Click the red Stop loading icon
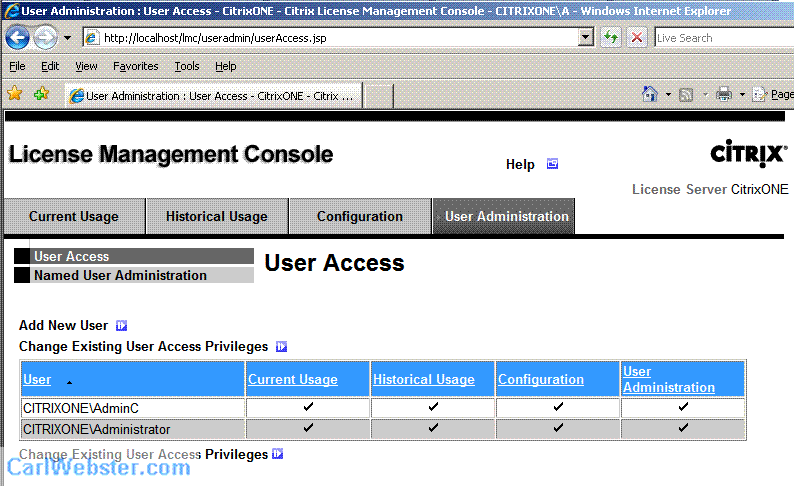794x486 pixels. click(x=637, y=37)
